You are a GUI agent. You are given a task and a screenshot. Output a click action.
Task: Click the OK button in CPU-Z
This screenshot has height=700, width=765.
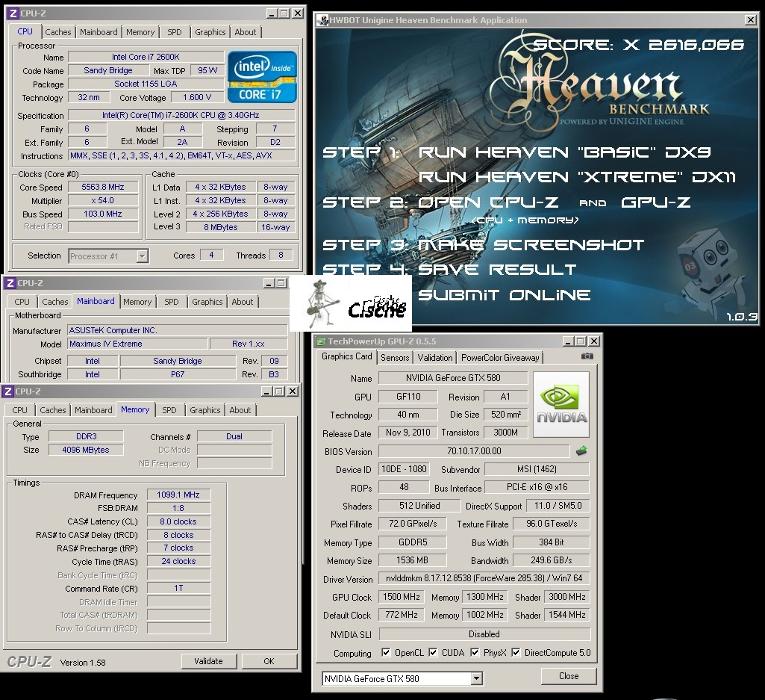tap(269, 661)
